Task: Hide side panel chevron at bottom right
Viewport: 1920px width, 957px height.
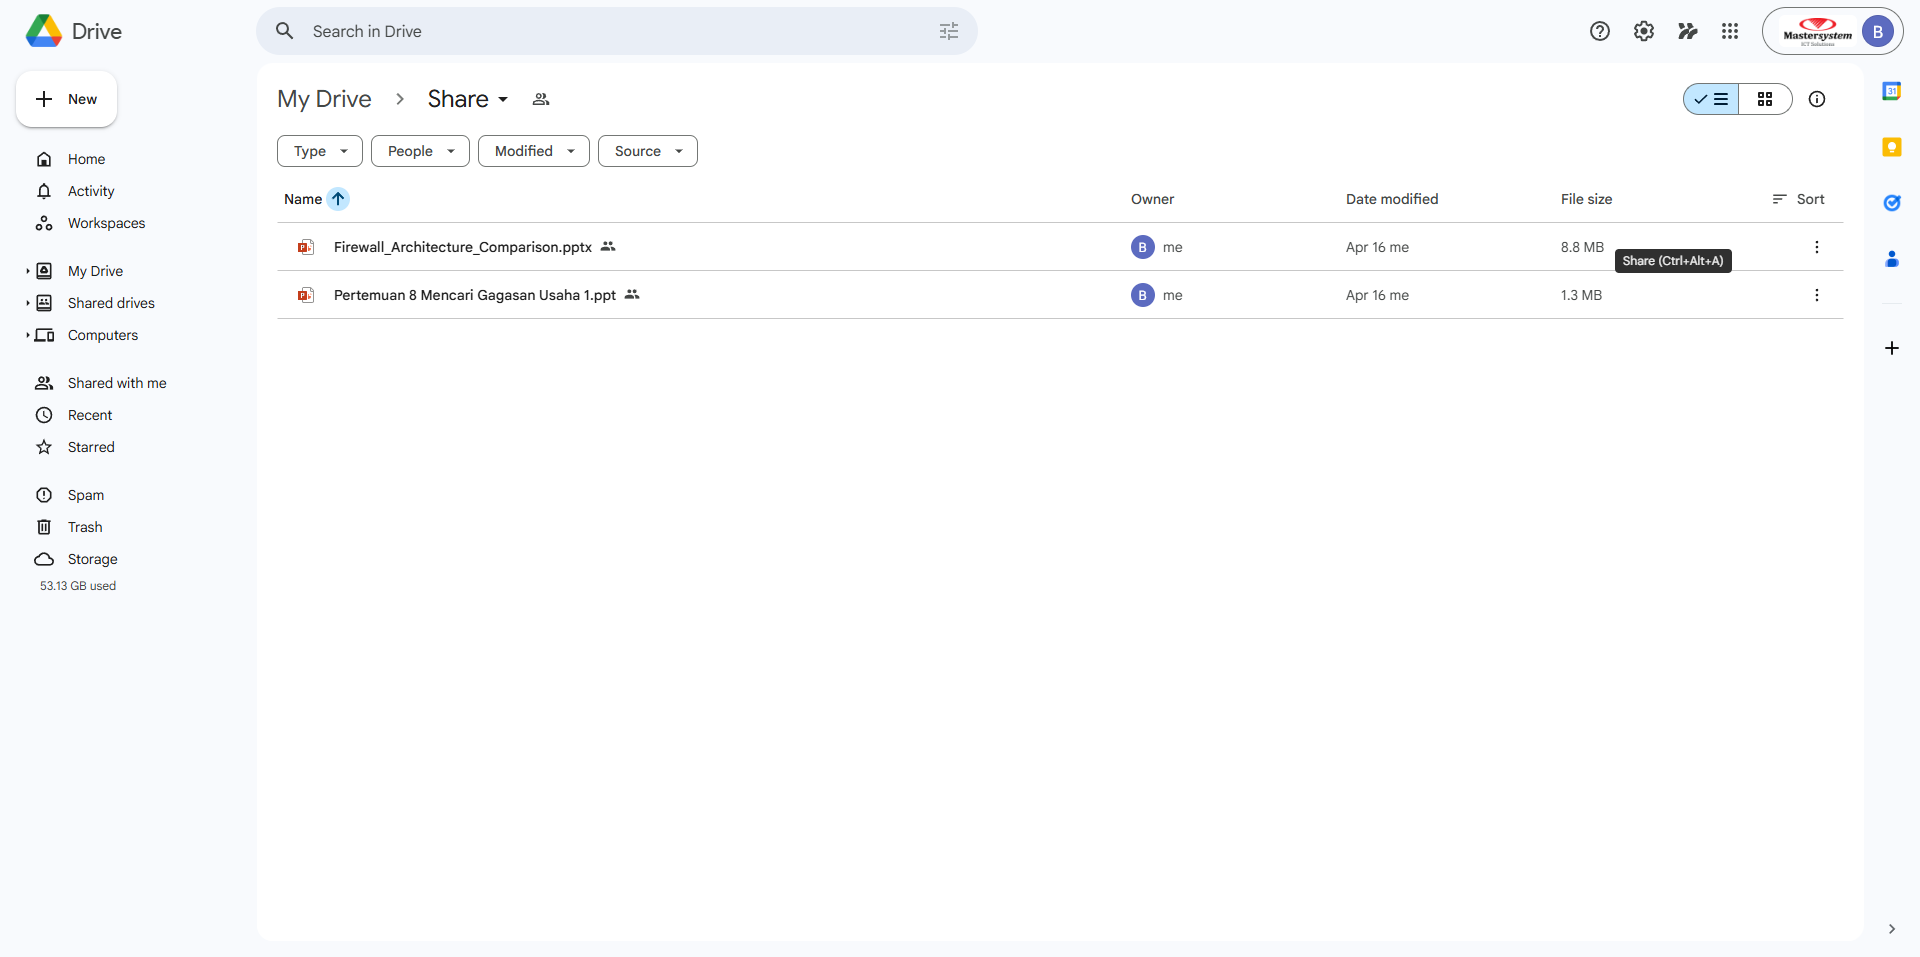Action: (x=1892, y=929)
